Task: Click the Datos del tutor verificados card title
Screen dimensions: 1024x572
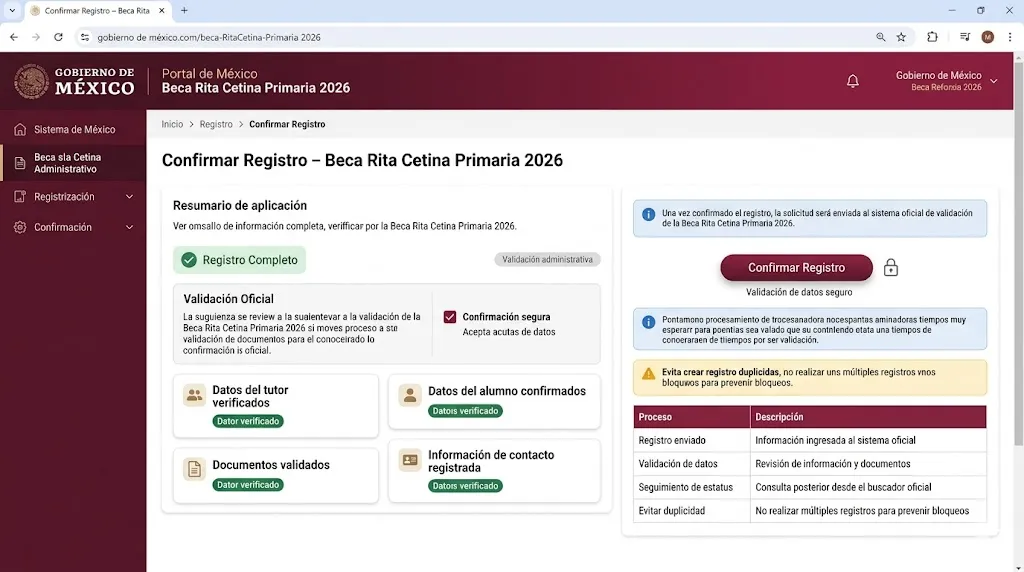Action: click(250, 396)
